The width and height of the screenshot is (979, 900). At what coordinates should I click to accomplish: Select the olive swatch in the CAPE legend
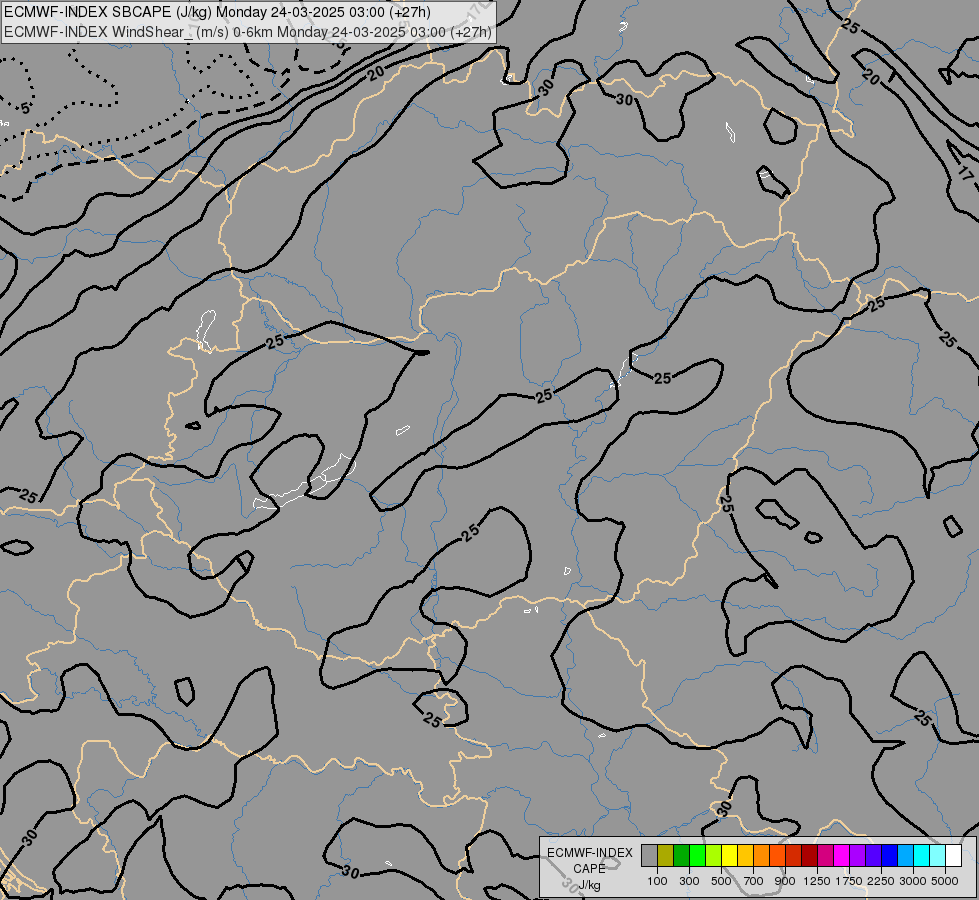tap(666, 856)
